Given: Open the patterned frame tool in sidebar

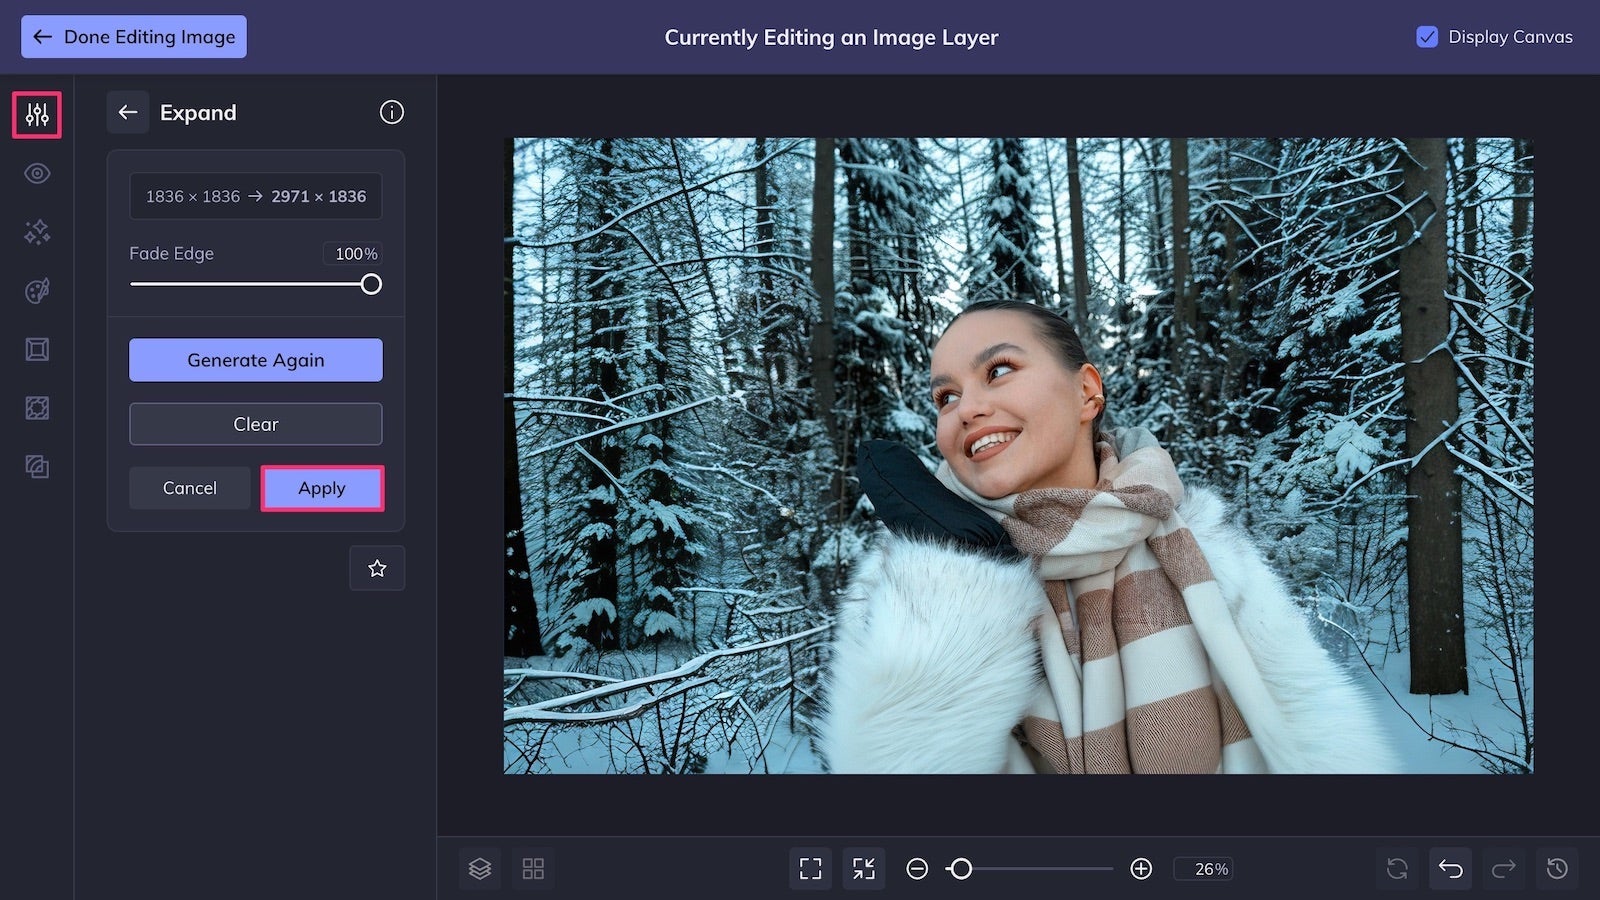Looking at the screenshot, I should [x=36, y=408].
